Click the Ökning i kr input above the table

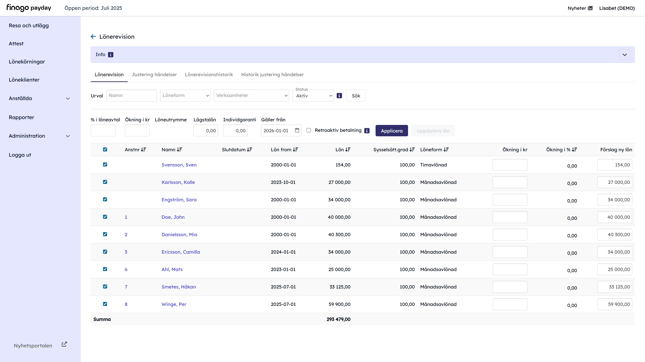coord(137,131)
